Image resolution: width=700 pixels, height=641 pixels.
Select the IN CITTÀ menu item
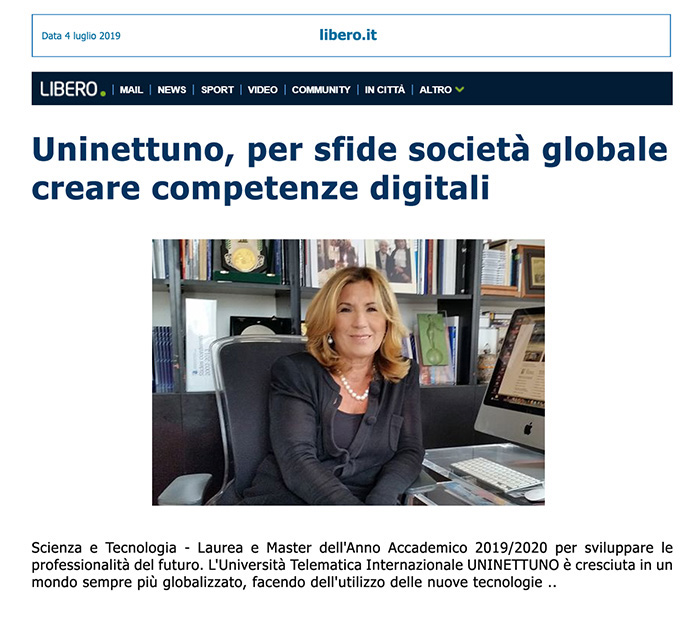coord(385,90)
